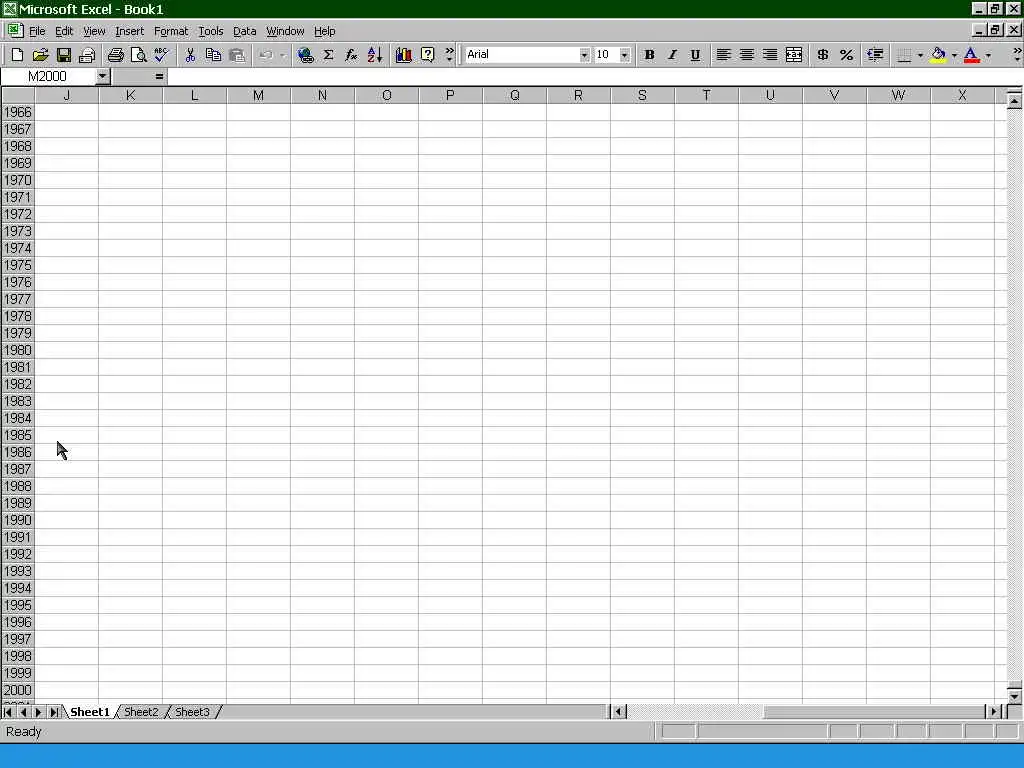Click the AutoSum sigma icon

click(328, 55)
